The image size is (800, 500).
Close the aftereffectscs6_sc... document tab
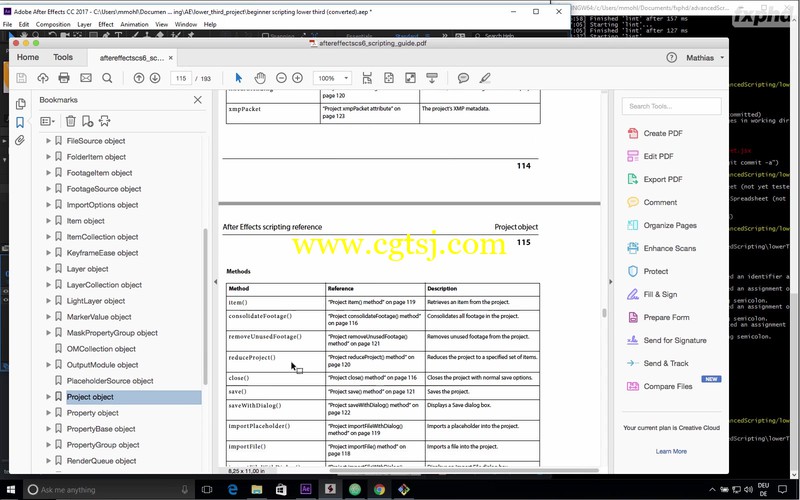171,58
